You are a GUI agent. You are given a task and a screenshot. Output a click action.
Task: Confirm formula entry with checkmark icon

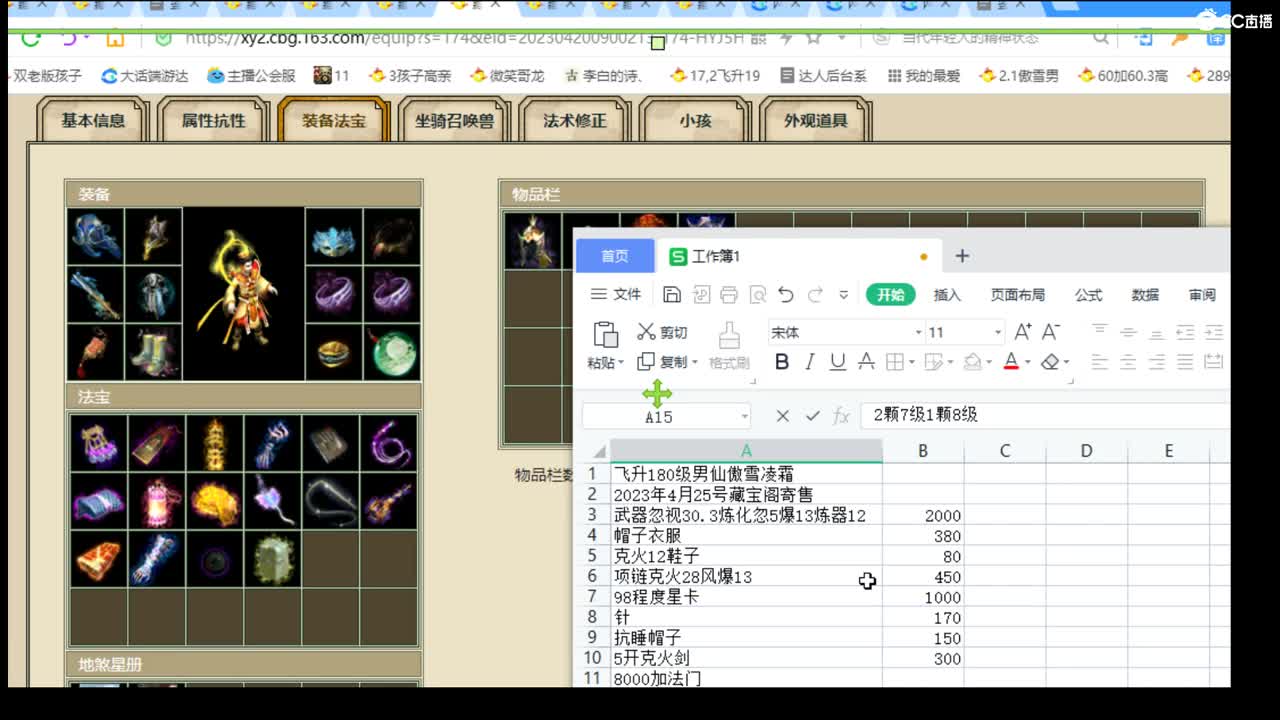click(x=812, y=415)
